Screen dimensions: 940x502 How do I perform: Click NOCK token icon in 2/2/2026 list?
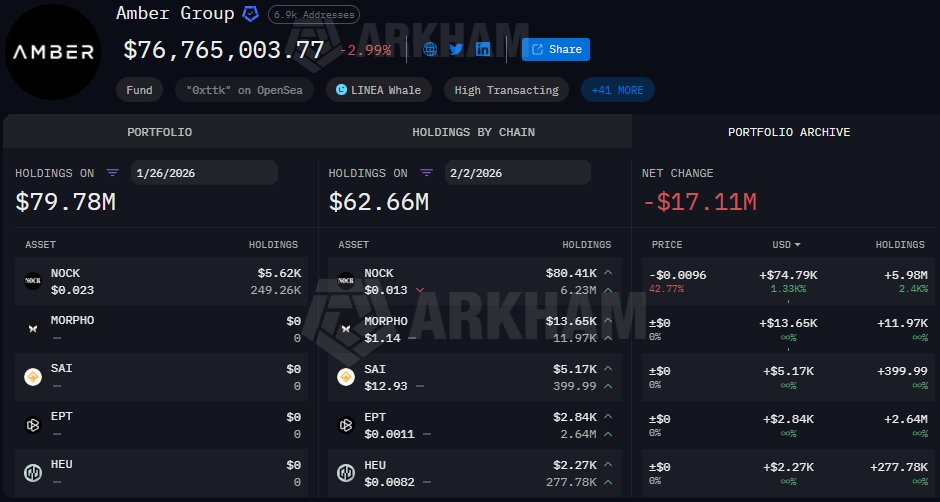click(x=346, y=281)
